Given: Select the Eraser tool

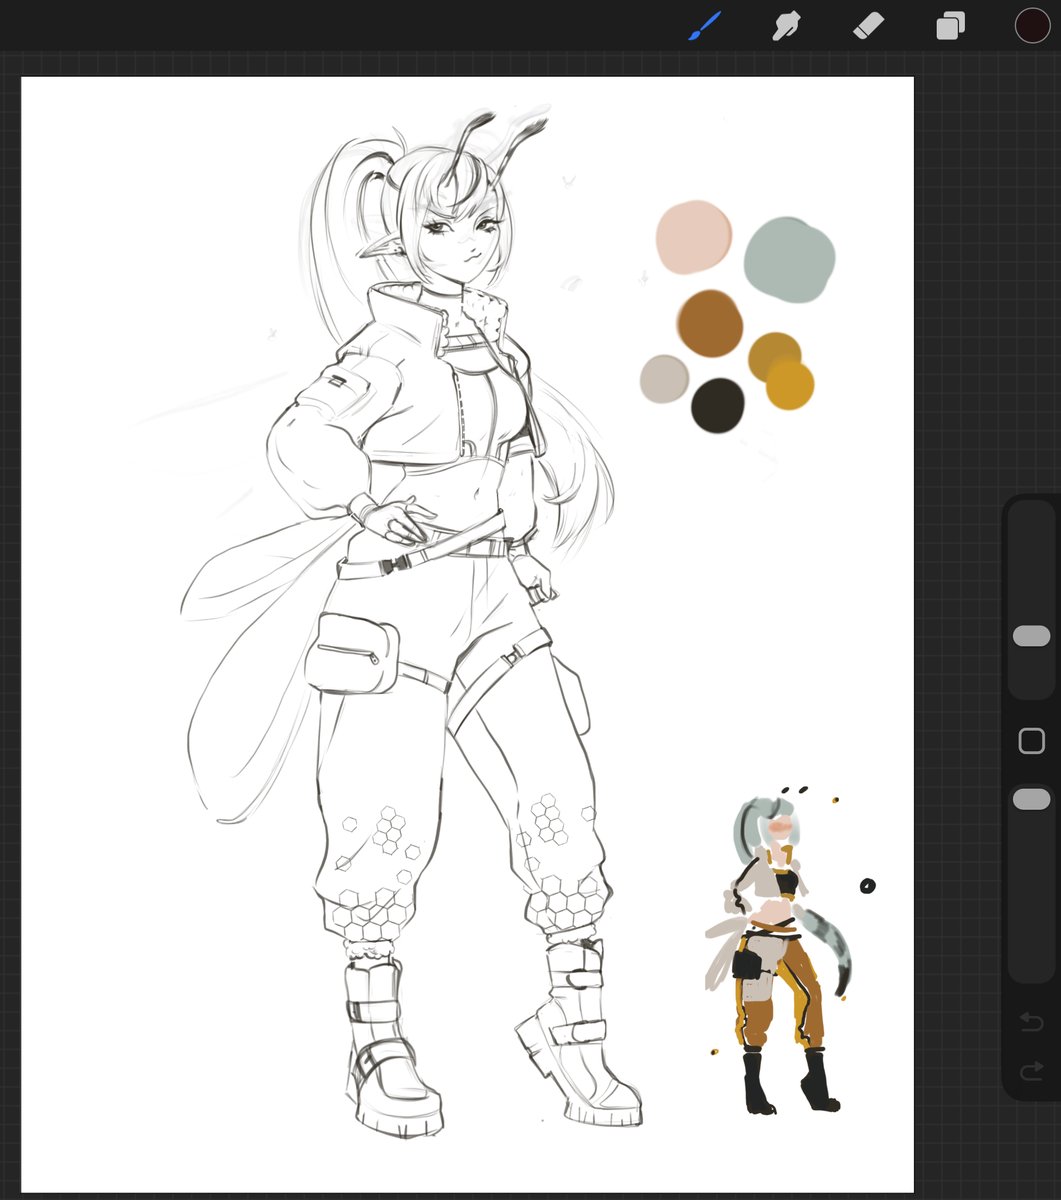Looking at the screenshot, I should [x=868, y=26].
